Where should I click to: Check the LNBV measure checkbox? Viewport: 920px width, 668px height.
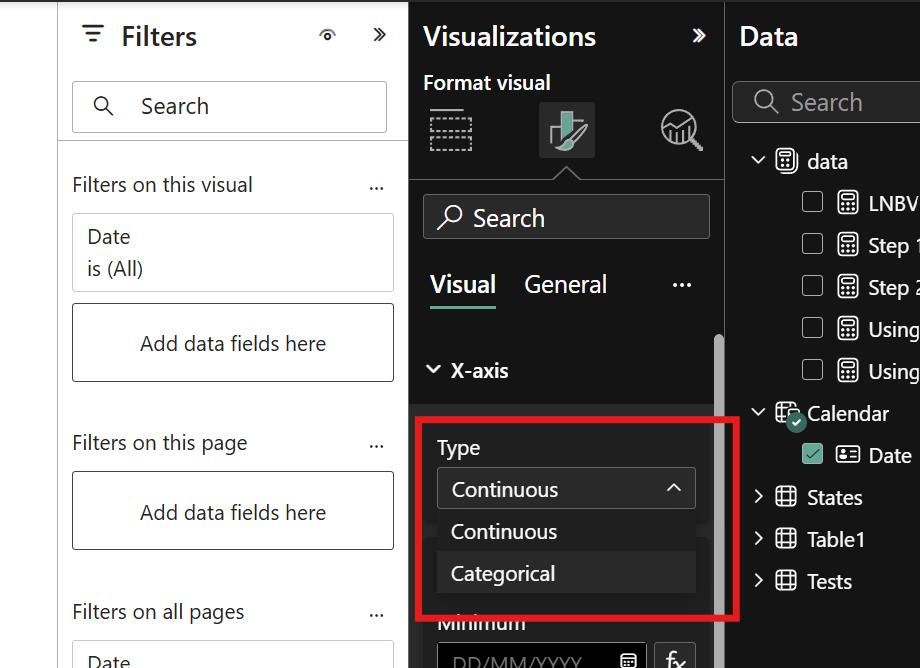coord(812,202)
